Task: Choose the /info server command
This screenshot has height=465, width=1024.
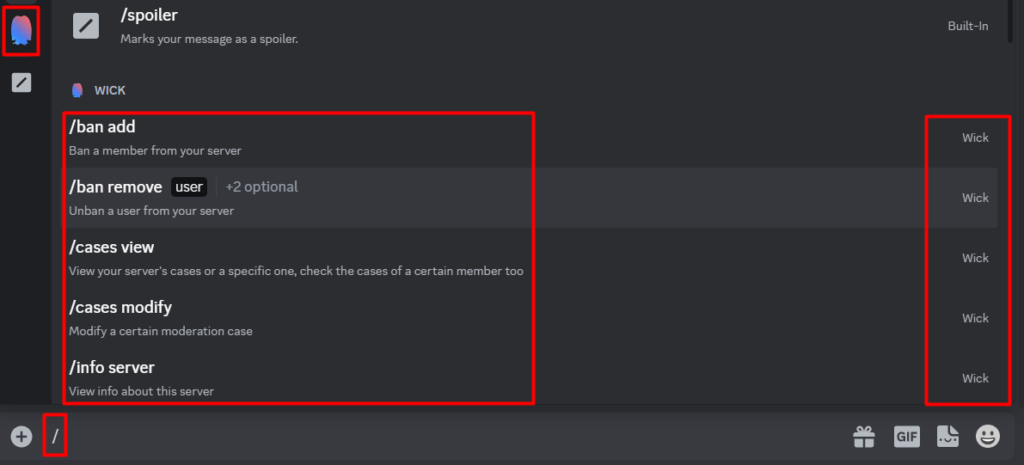Action: [529, 378]
